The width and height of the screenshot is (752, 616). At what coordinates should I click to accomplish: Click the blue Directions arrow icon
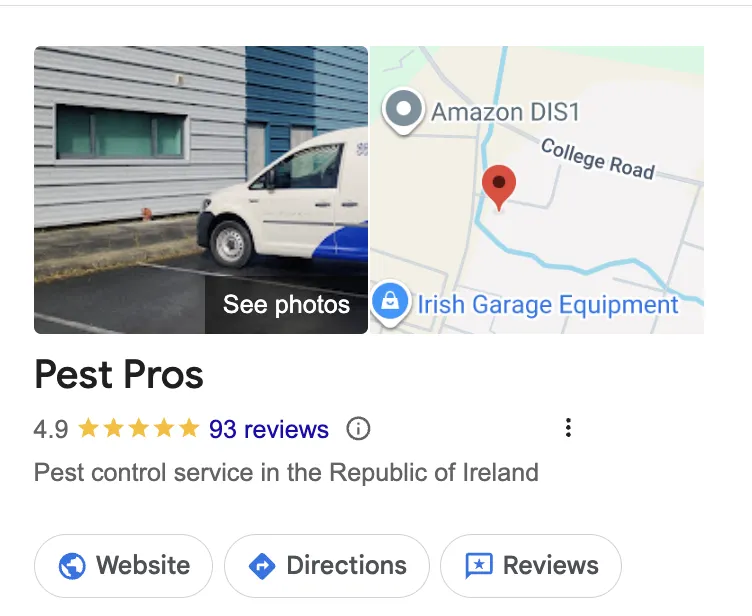(x=262, y=566)
